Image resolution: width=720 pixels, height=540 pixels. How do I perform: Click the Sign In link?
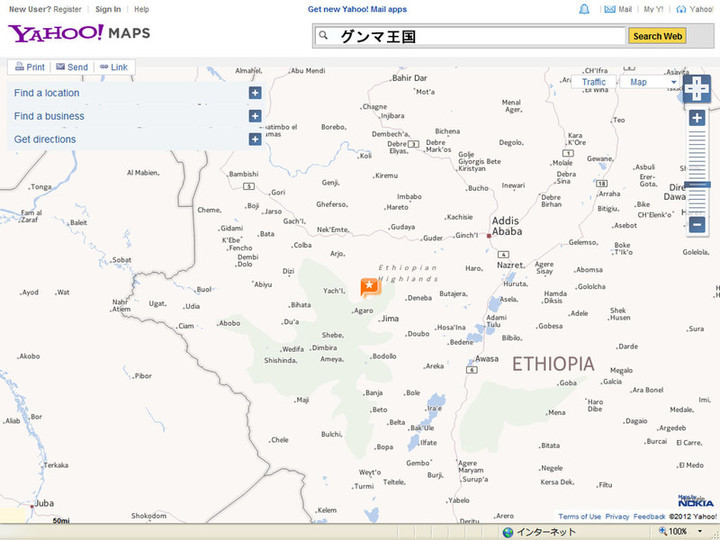coord(108,9)
